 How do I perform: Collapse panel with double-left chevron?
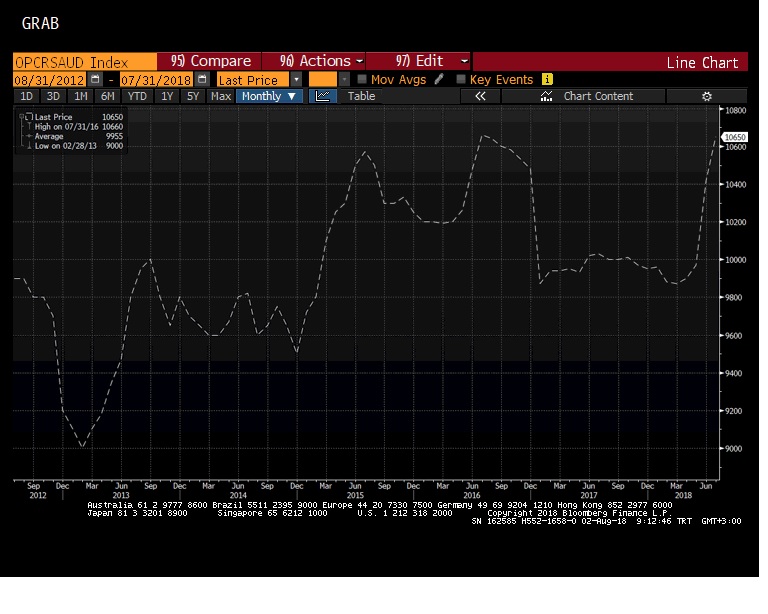pos(480,96)
